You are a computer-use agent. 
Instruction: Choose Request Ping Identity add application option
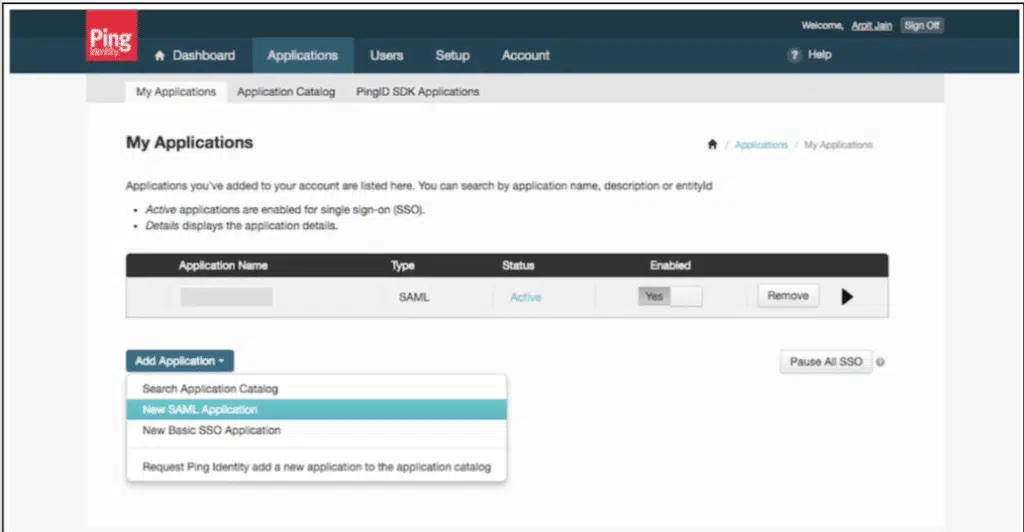tap(316, 467)
